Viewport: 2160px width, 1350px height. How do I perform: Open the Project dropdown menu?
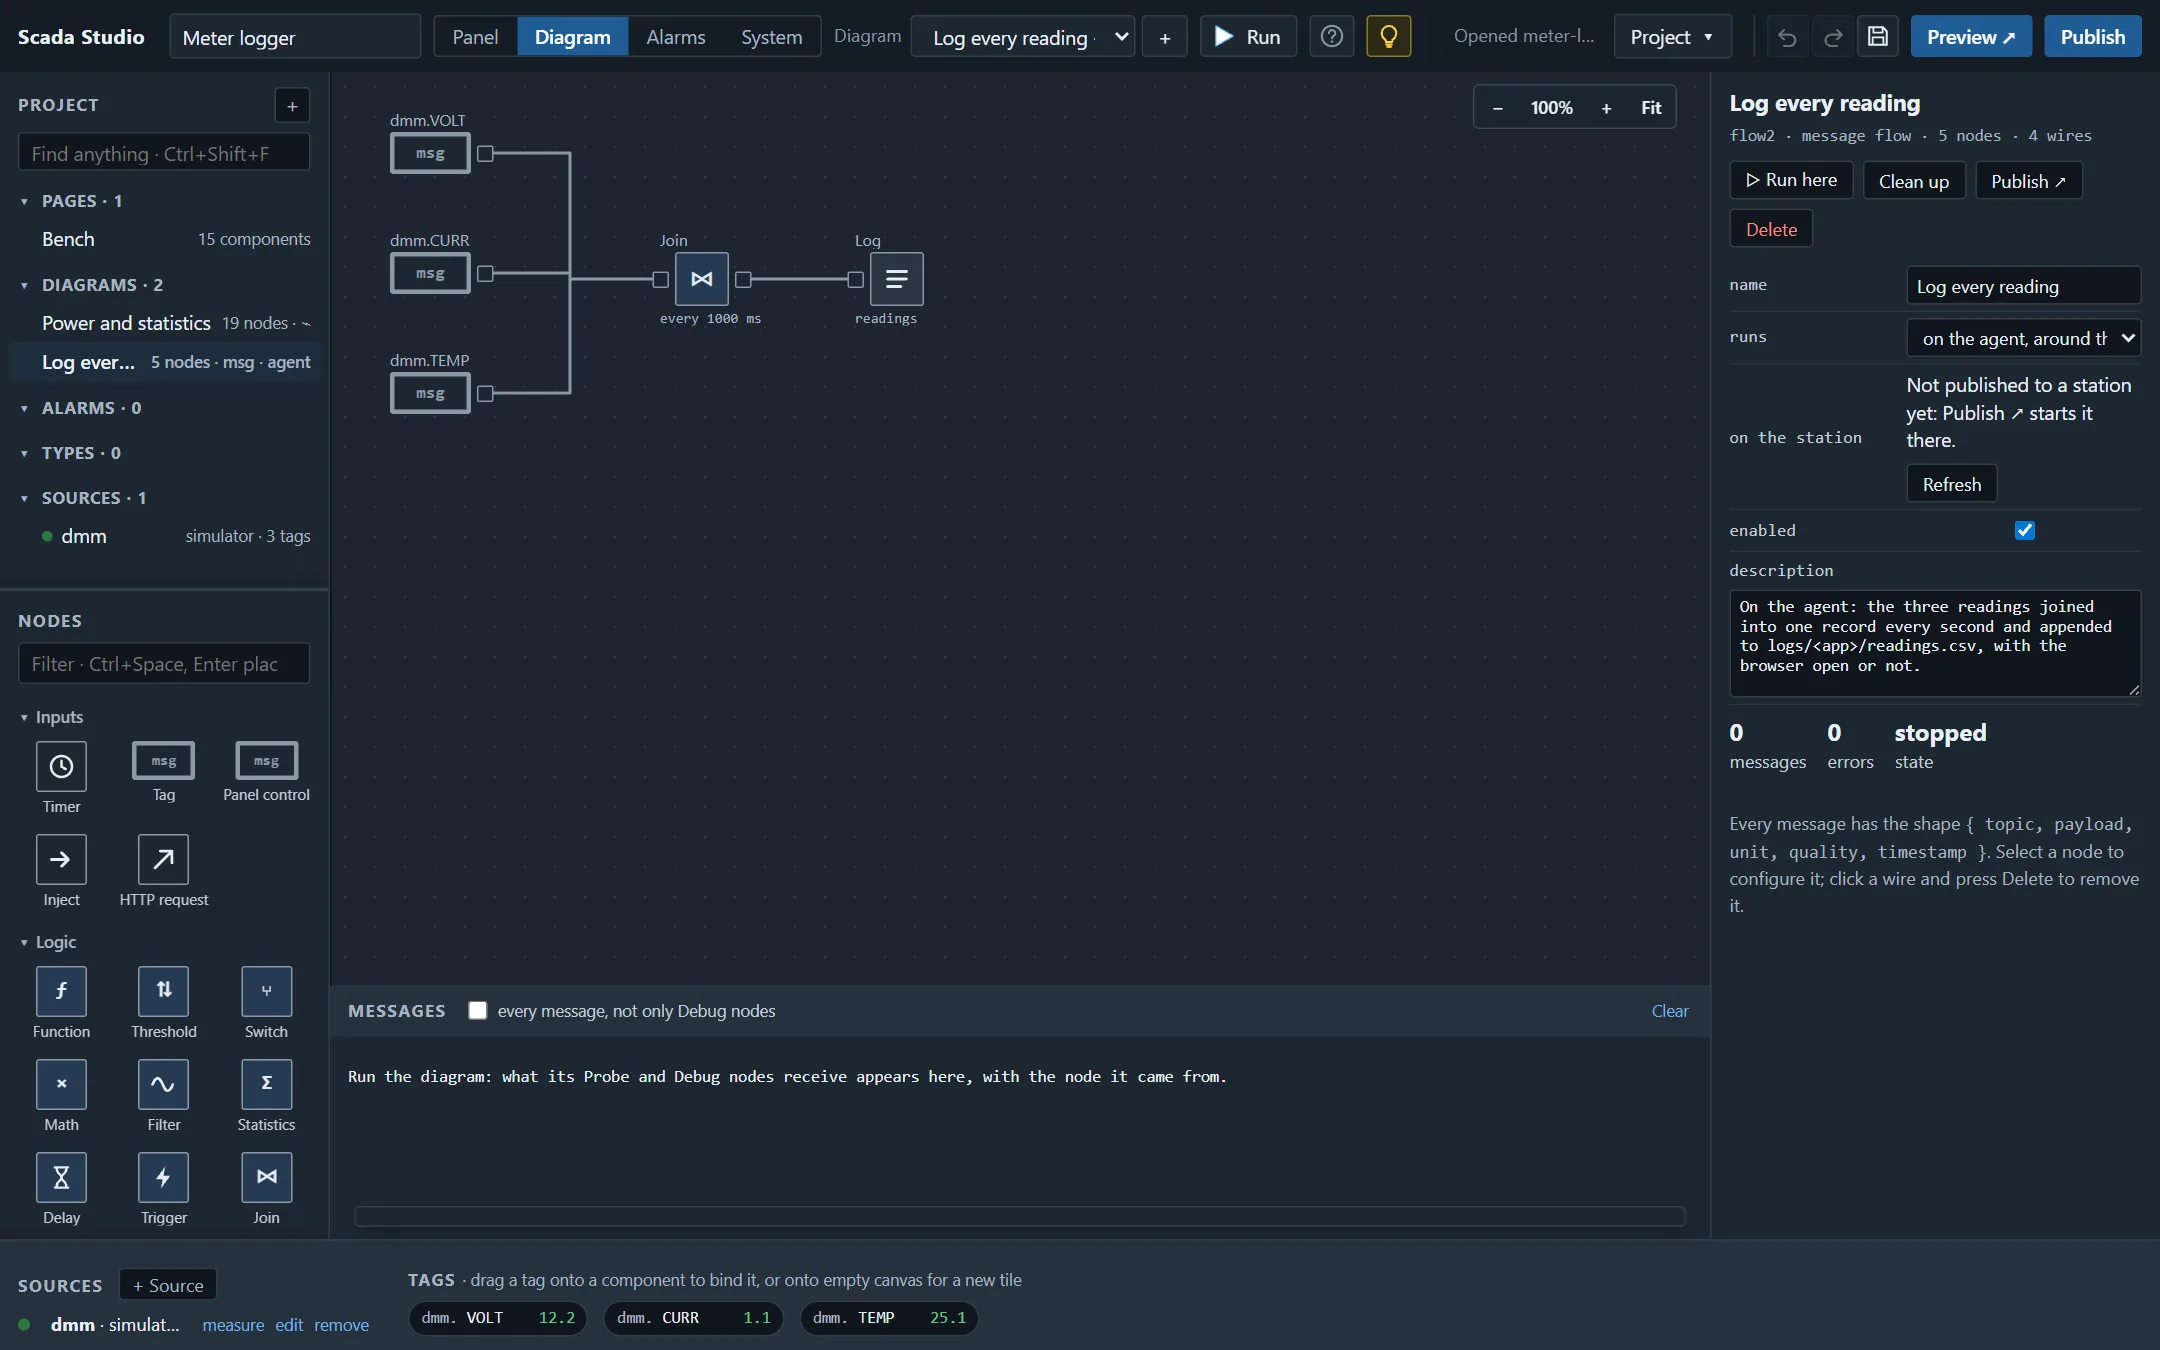(x=1671, y=37)
